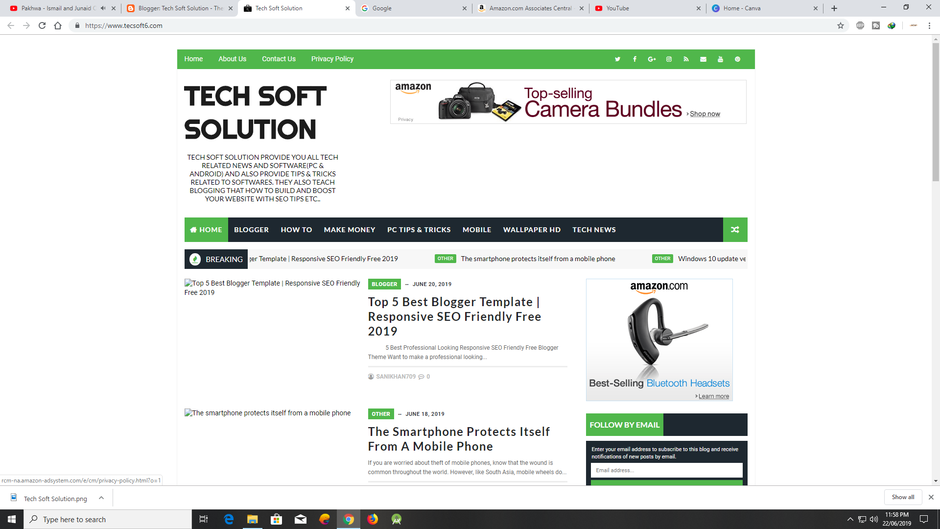Open the HOW TO menu item

pos(296,230)
